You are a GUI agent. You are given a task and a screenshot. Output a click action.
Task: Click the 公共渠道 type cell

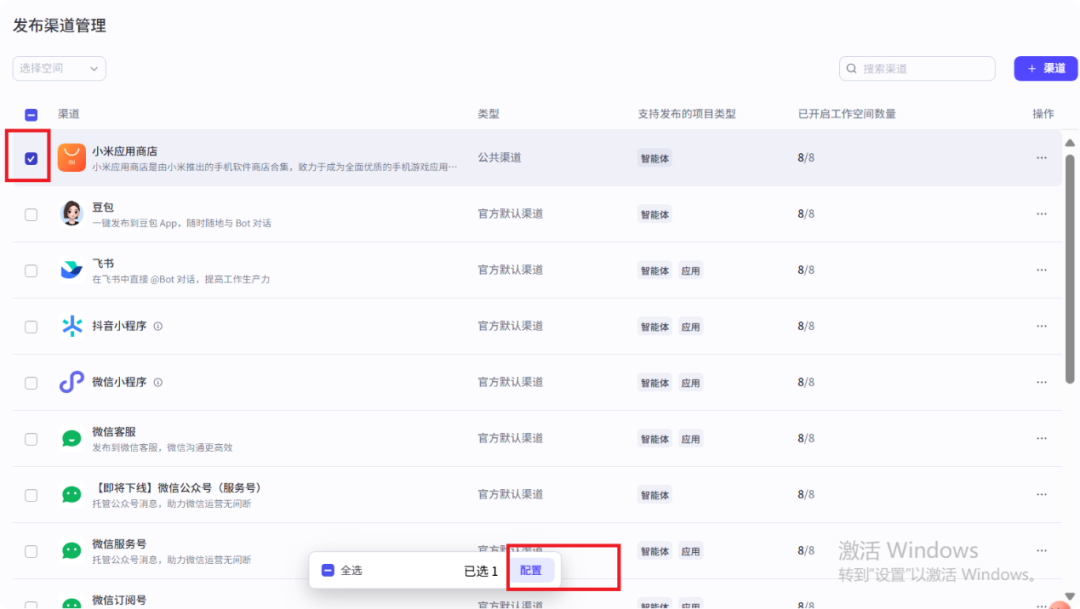click(499, 158)
